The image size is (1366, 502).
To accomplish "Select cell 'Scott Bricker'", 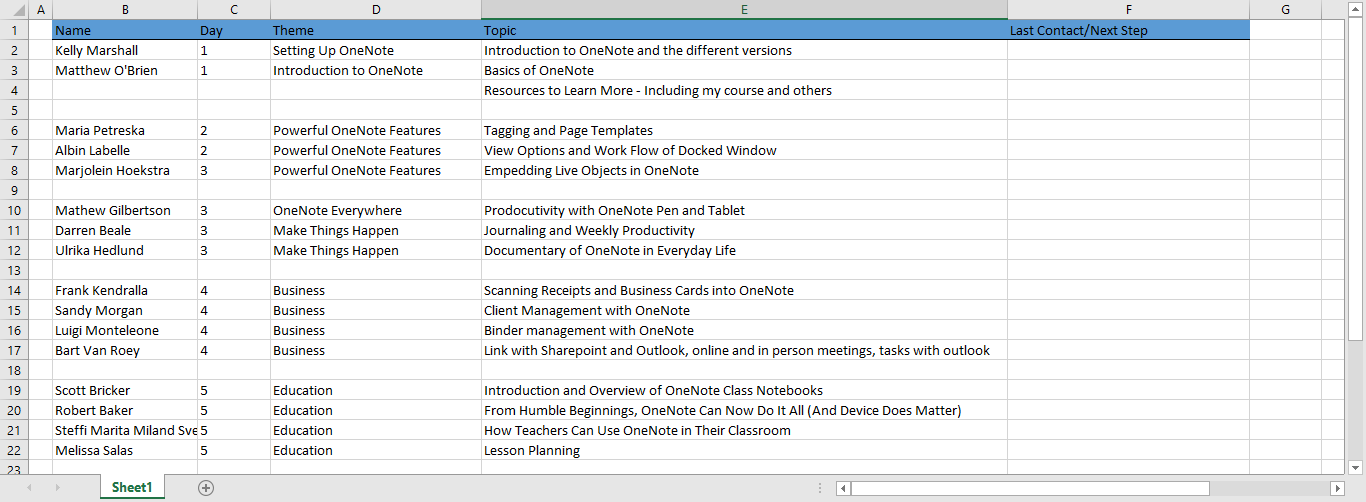I will pyautogui.click(x=125, y=390).
